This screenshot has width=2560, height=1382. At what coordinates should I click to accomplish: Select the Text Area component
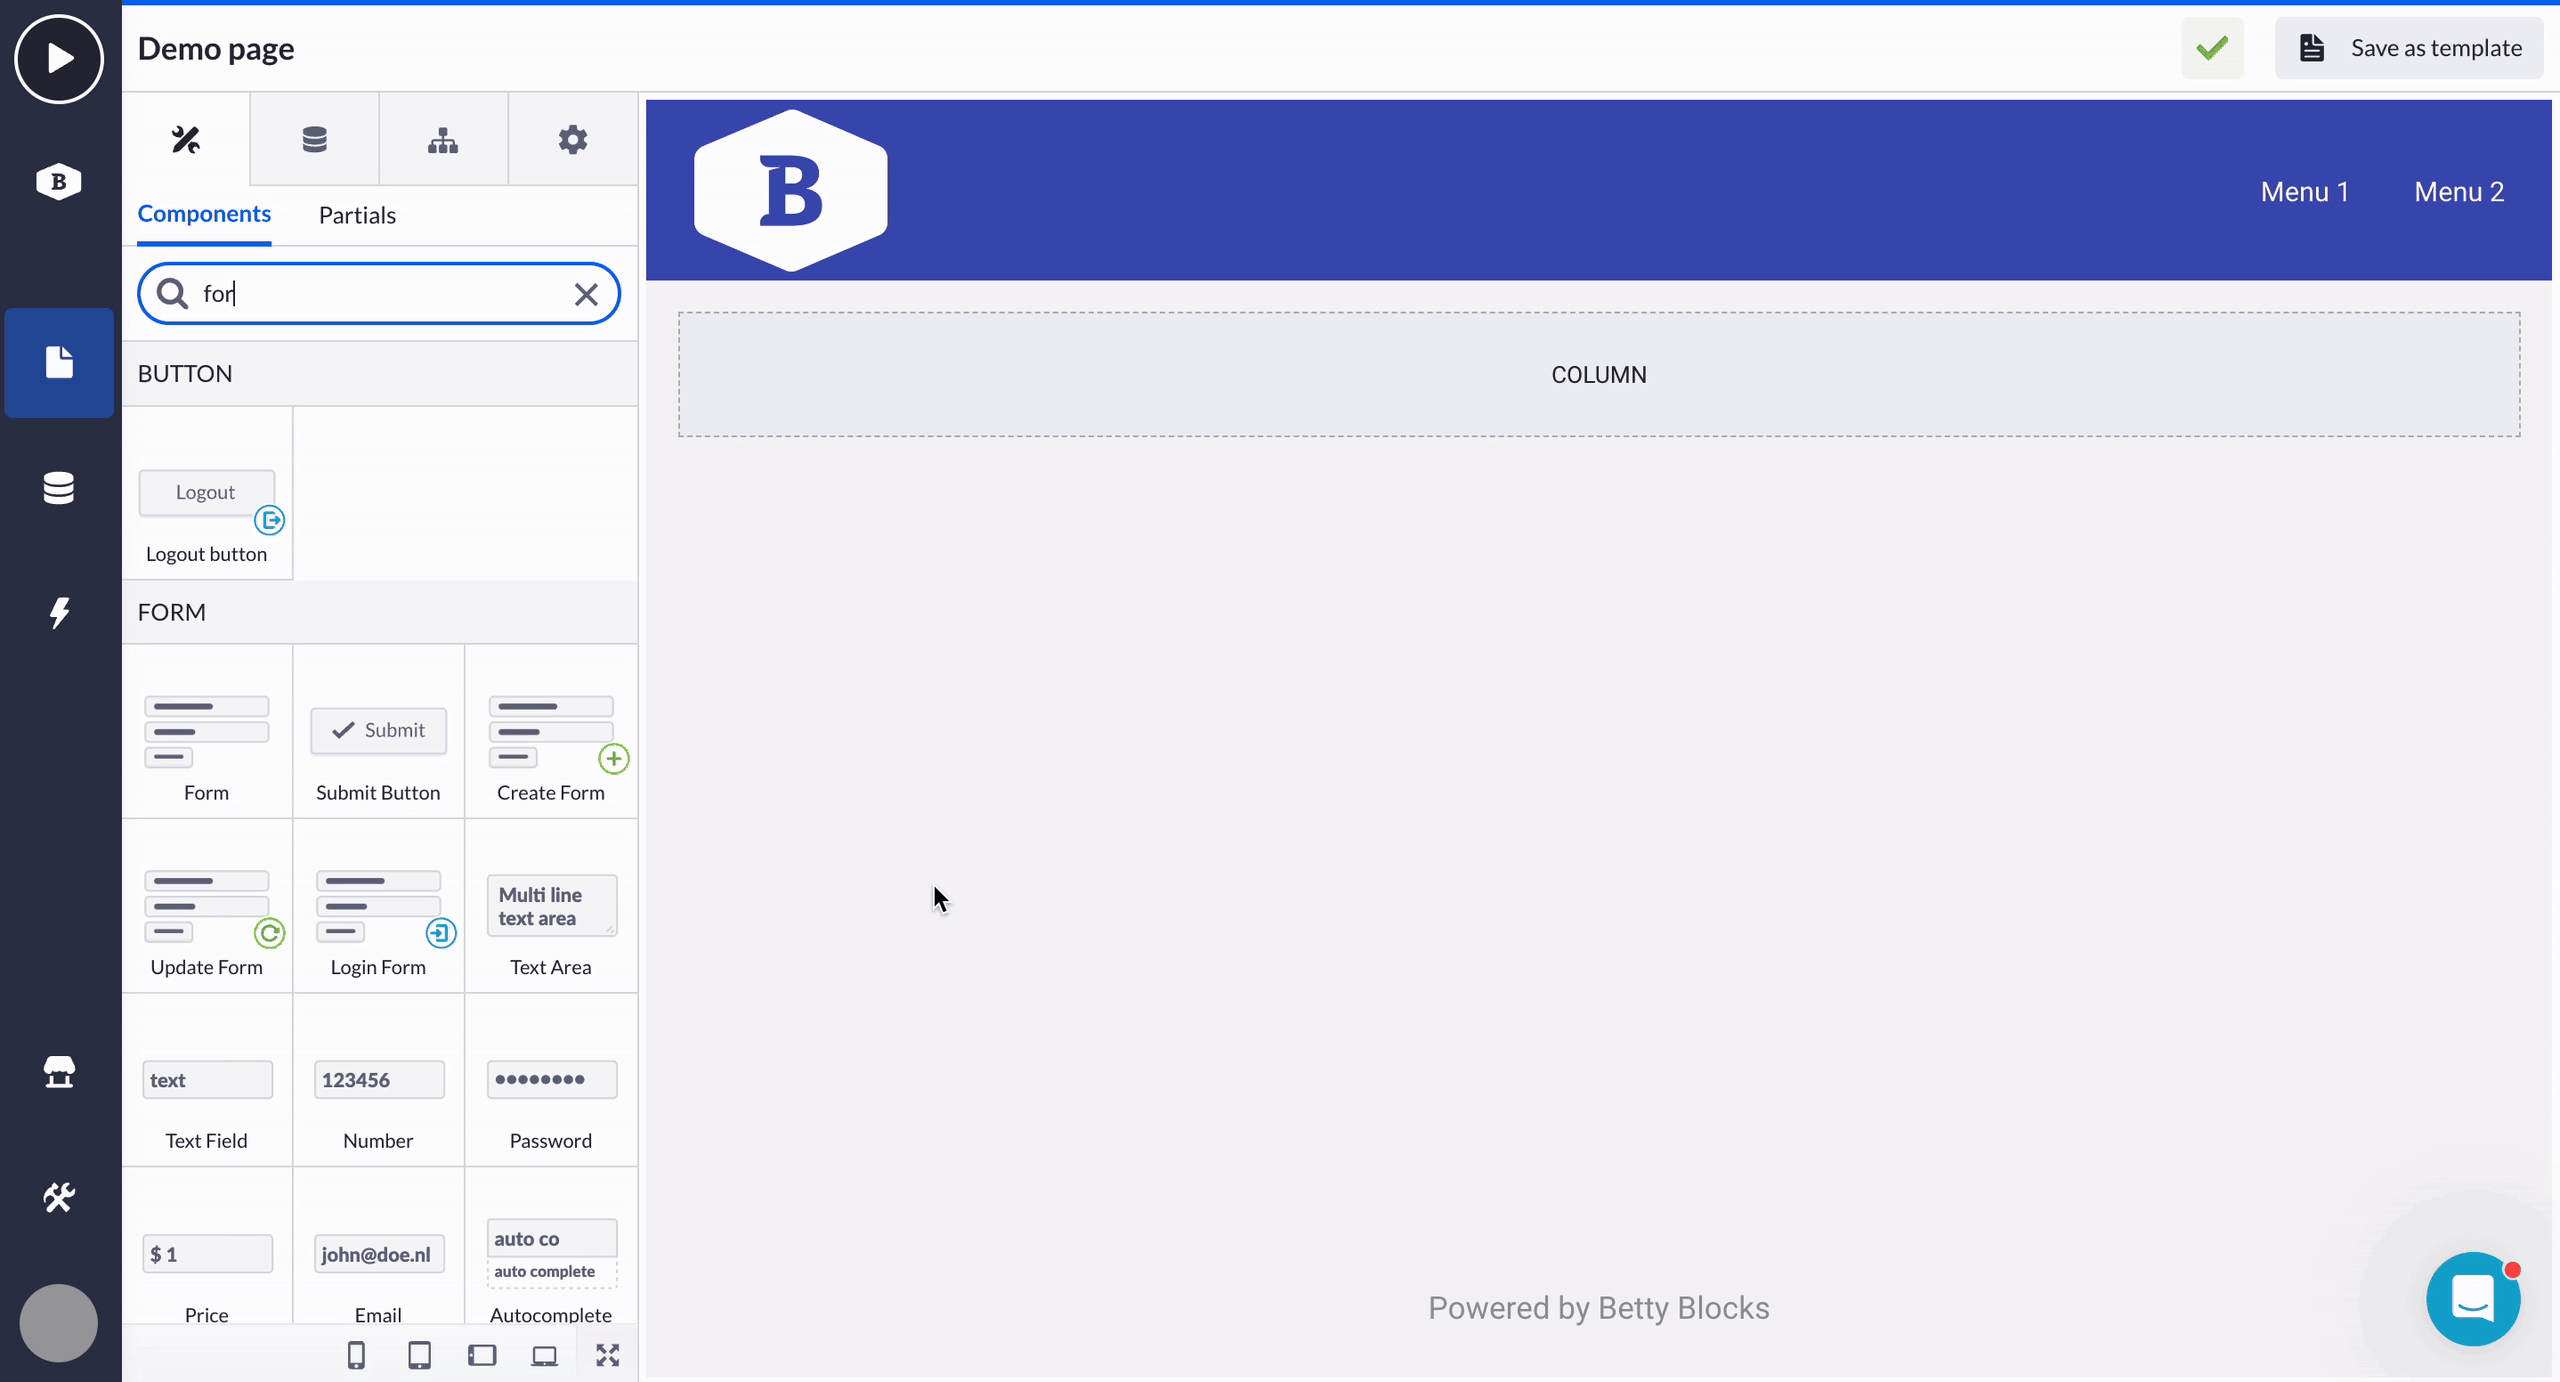coord(551,906)
